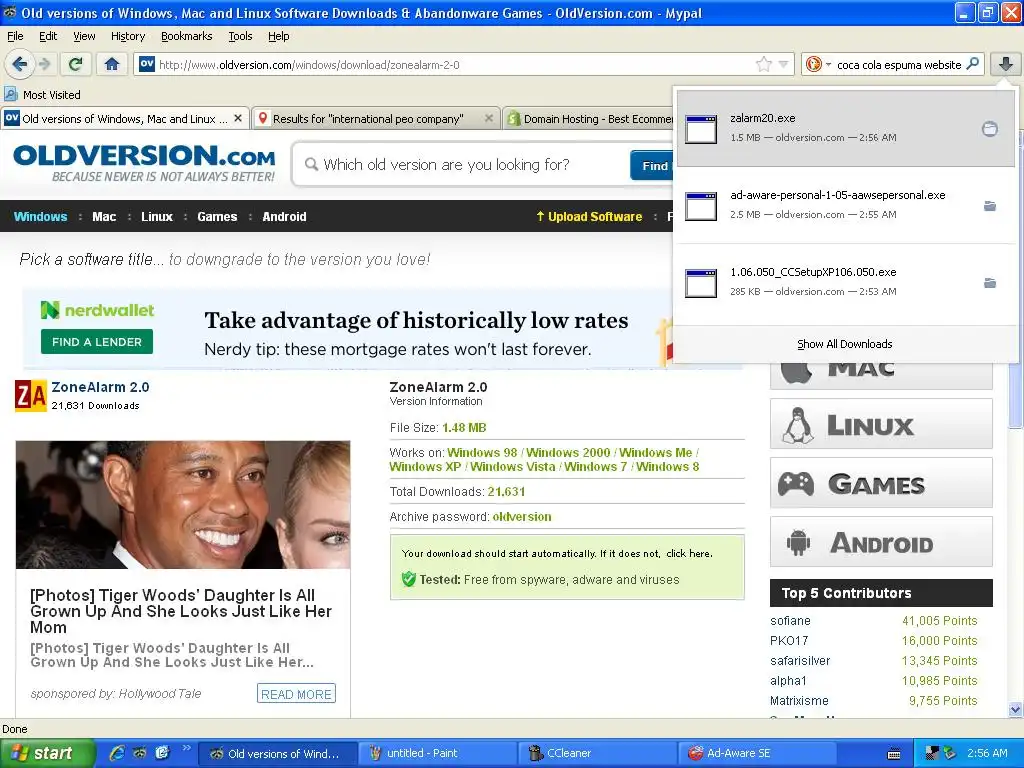This screenshot has width=1024, height=768.
Task: Click the Tiger Woods ad photo
Action: pyautogui.click(x=183, y=505)
